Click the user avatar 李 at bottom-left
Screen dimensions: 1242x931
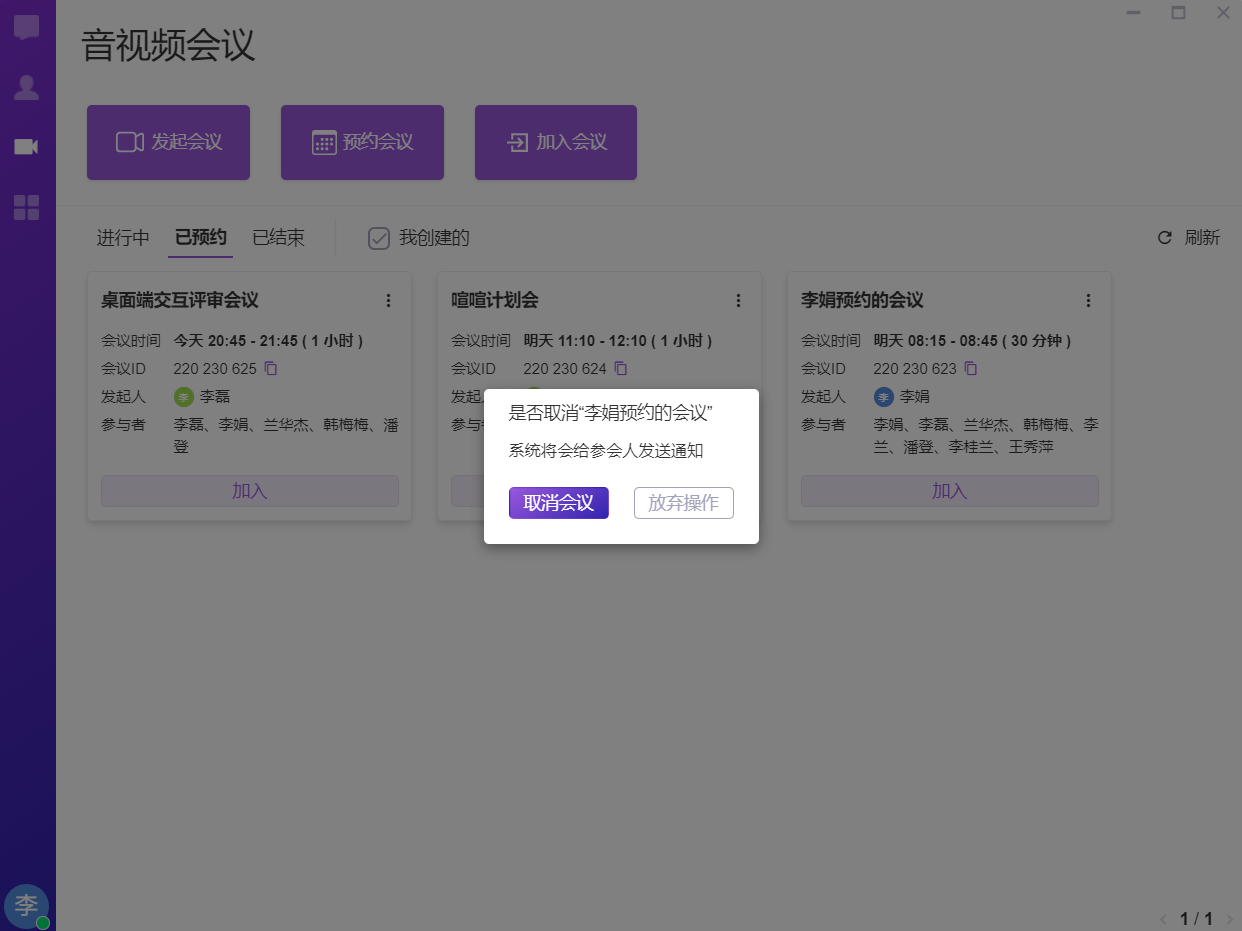26,905
